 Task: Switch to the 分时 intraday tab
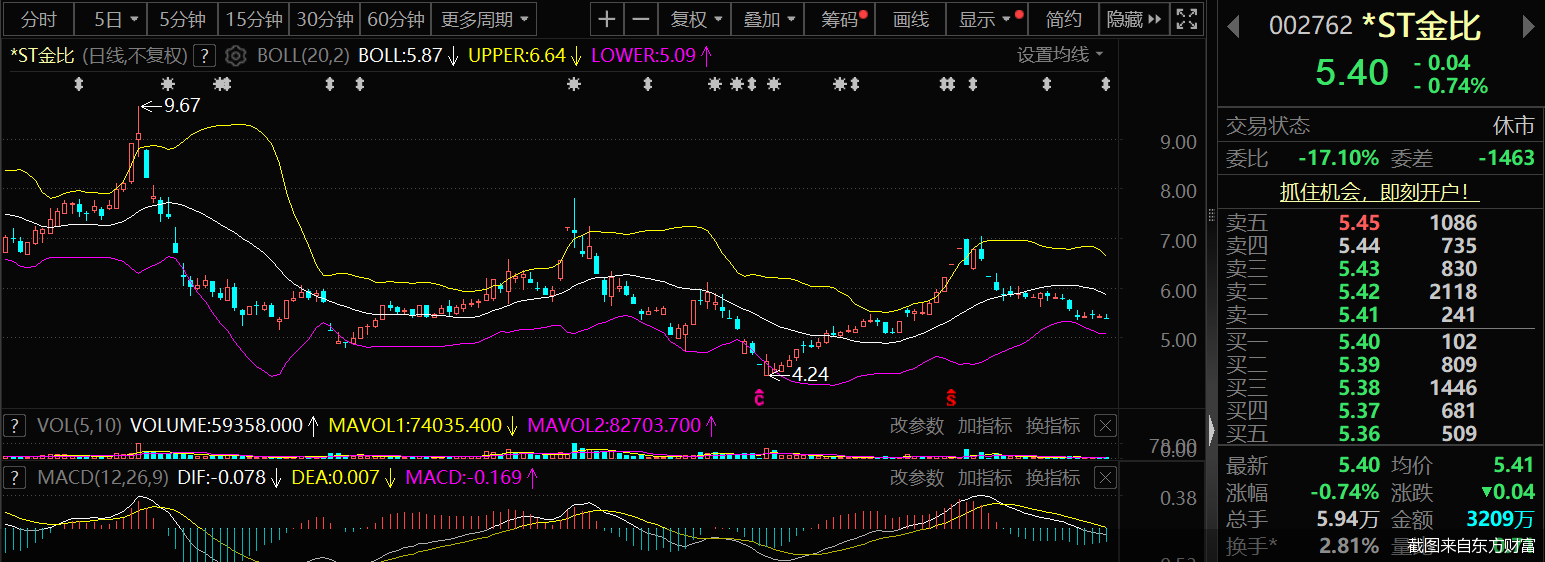pyautogui.click(x=39, y=19)
